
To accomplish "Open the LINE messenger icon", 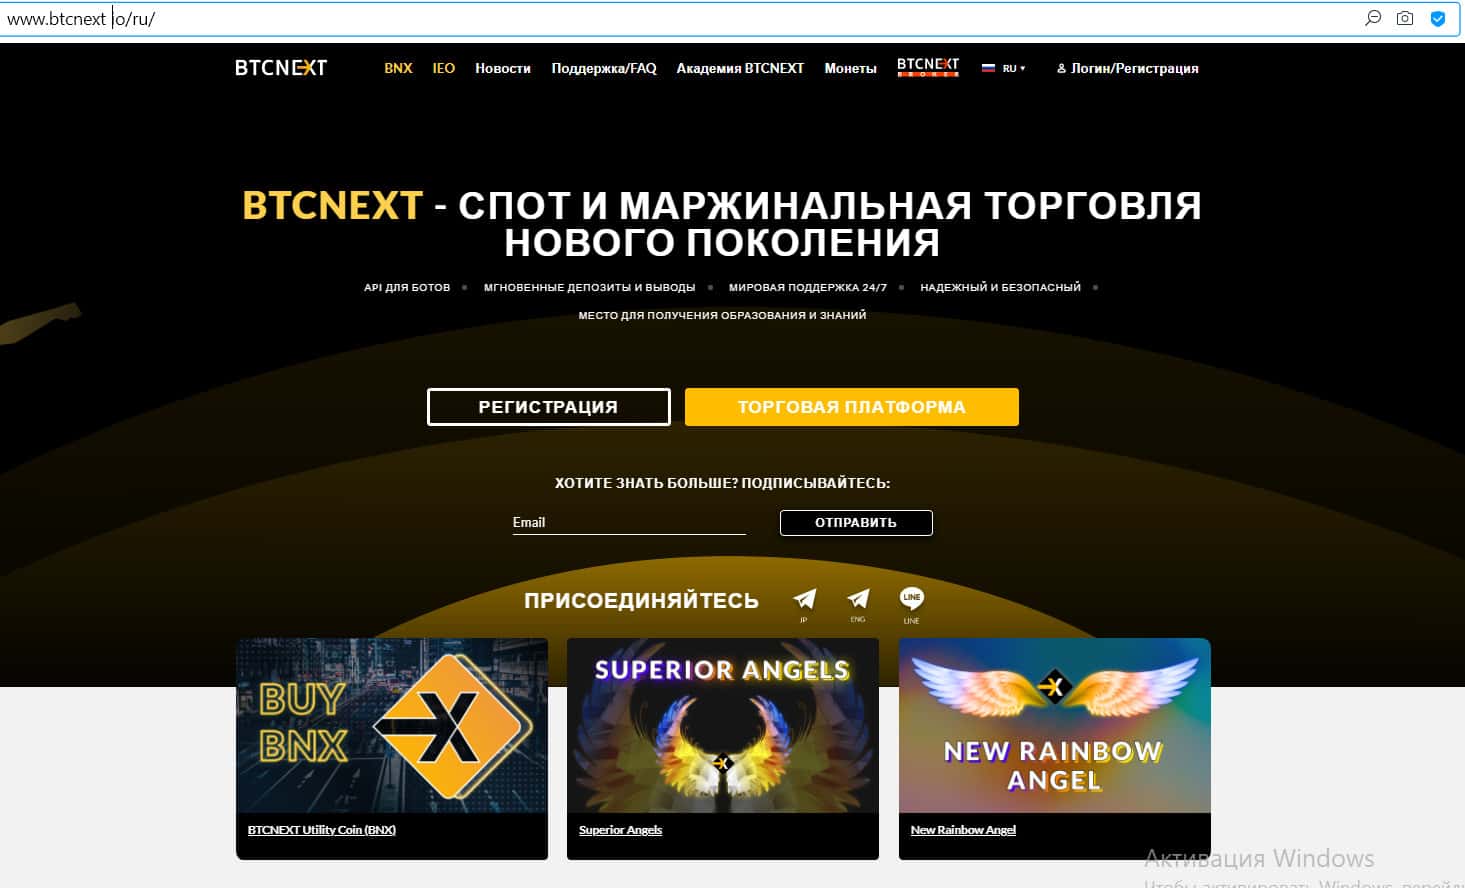I will tap(911, 598).
